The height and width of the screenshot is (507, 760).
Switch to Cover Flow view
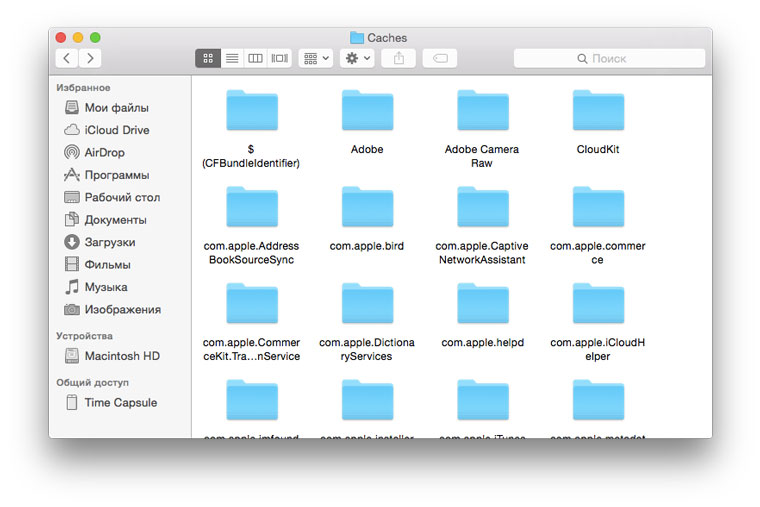(x=280, y=59)
